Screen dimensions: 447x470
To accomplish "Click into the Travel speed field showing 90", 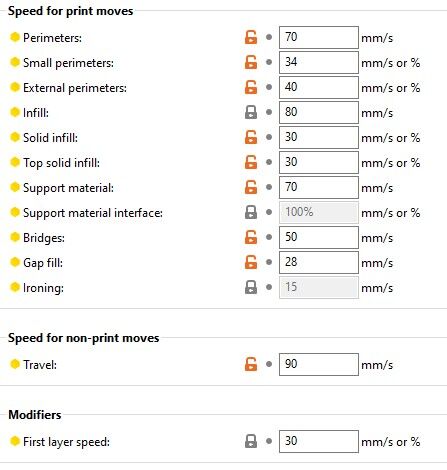I will (319, 364).
